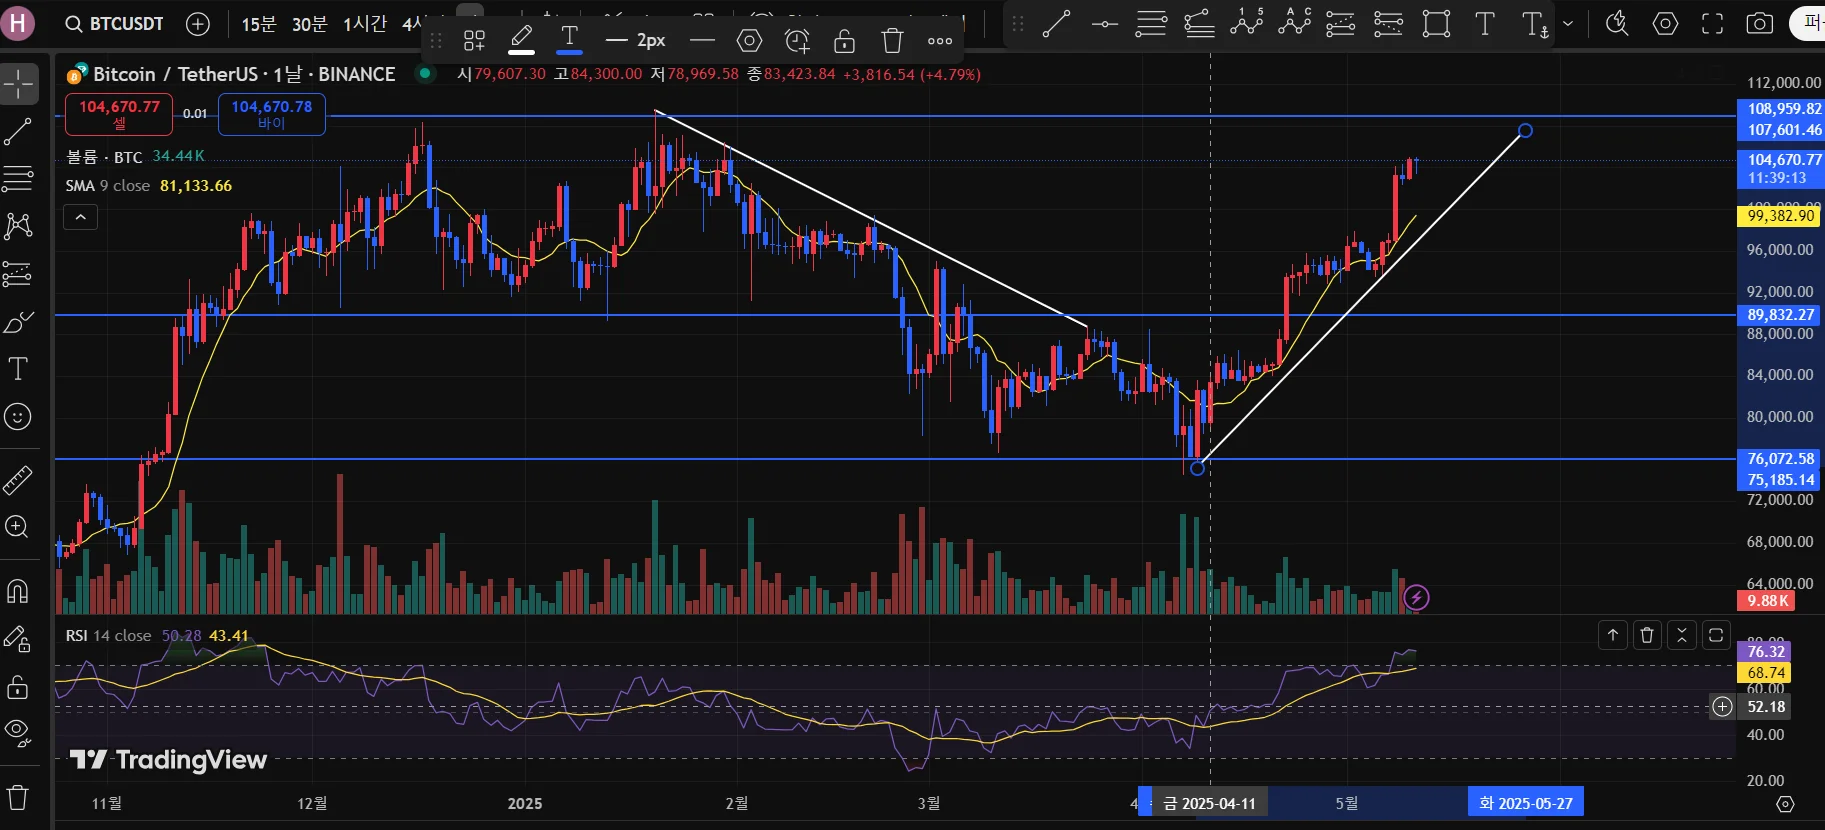Switch to 30분 timeframe
Viewport: 1825px width, 830px height.
coord(309,24)
